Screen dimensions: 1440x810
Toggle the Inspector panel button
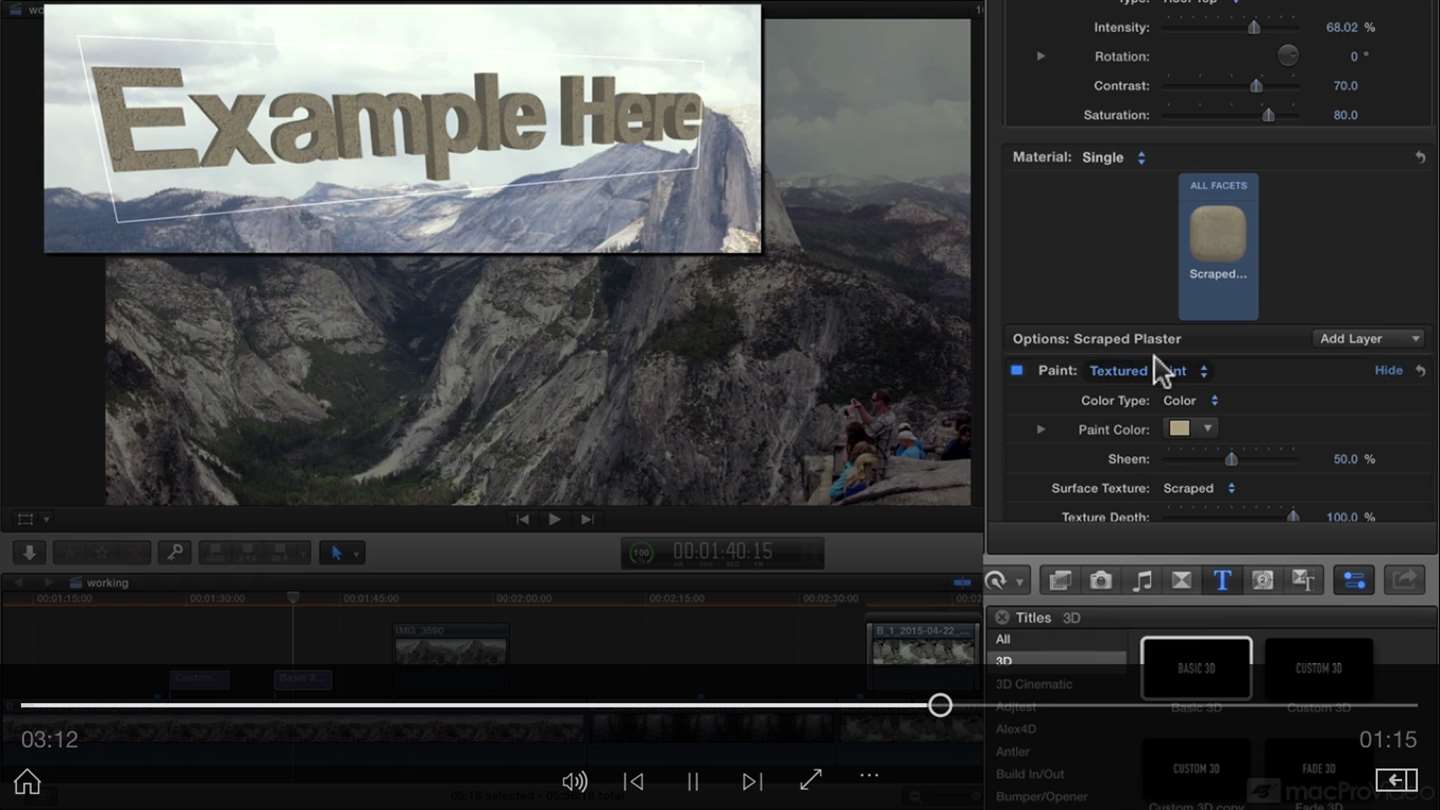(x=1354, y=580)
